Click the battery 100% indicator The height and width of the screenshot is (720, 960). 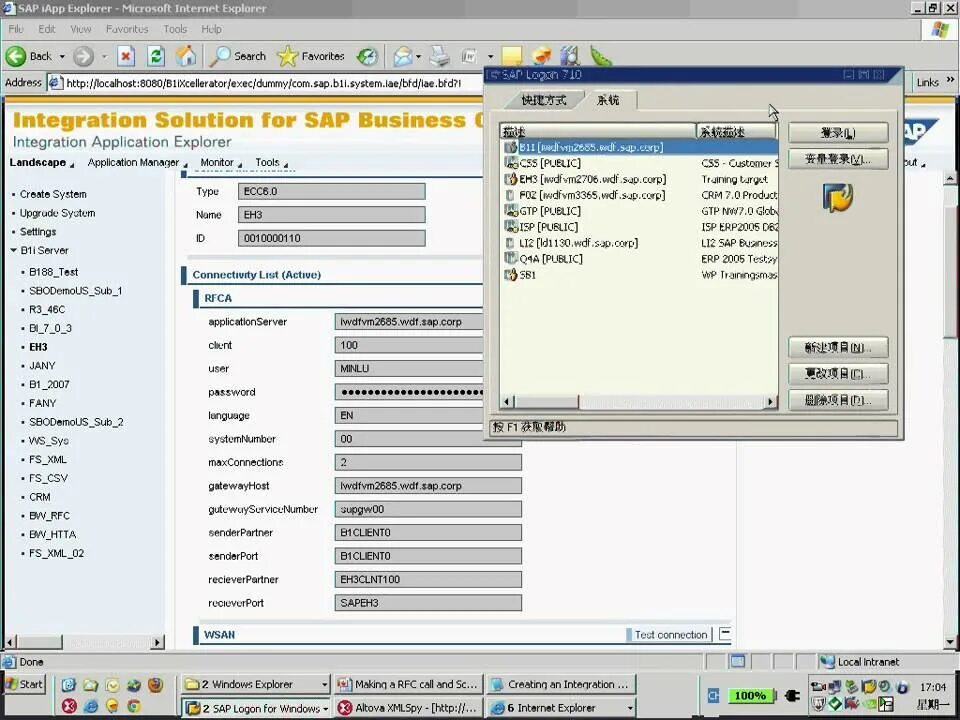click(751, 696)
